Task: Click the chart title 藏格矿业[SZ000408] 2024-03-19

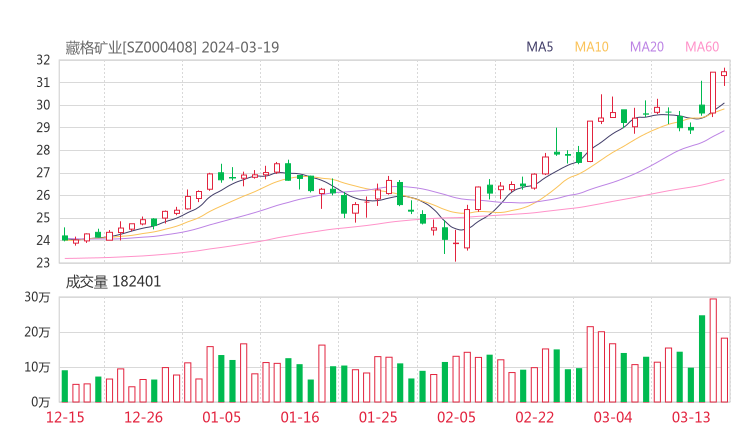Action: 172,47
